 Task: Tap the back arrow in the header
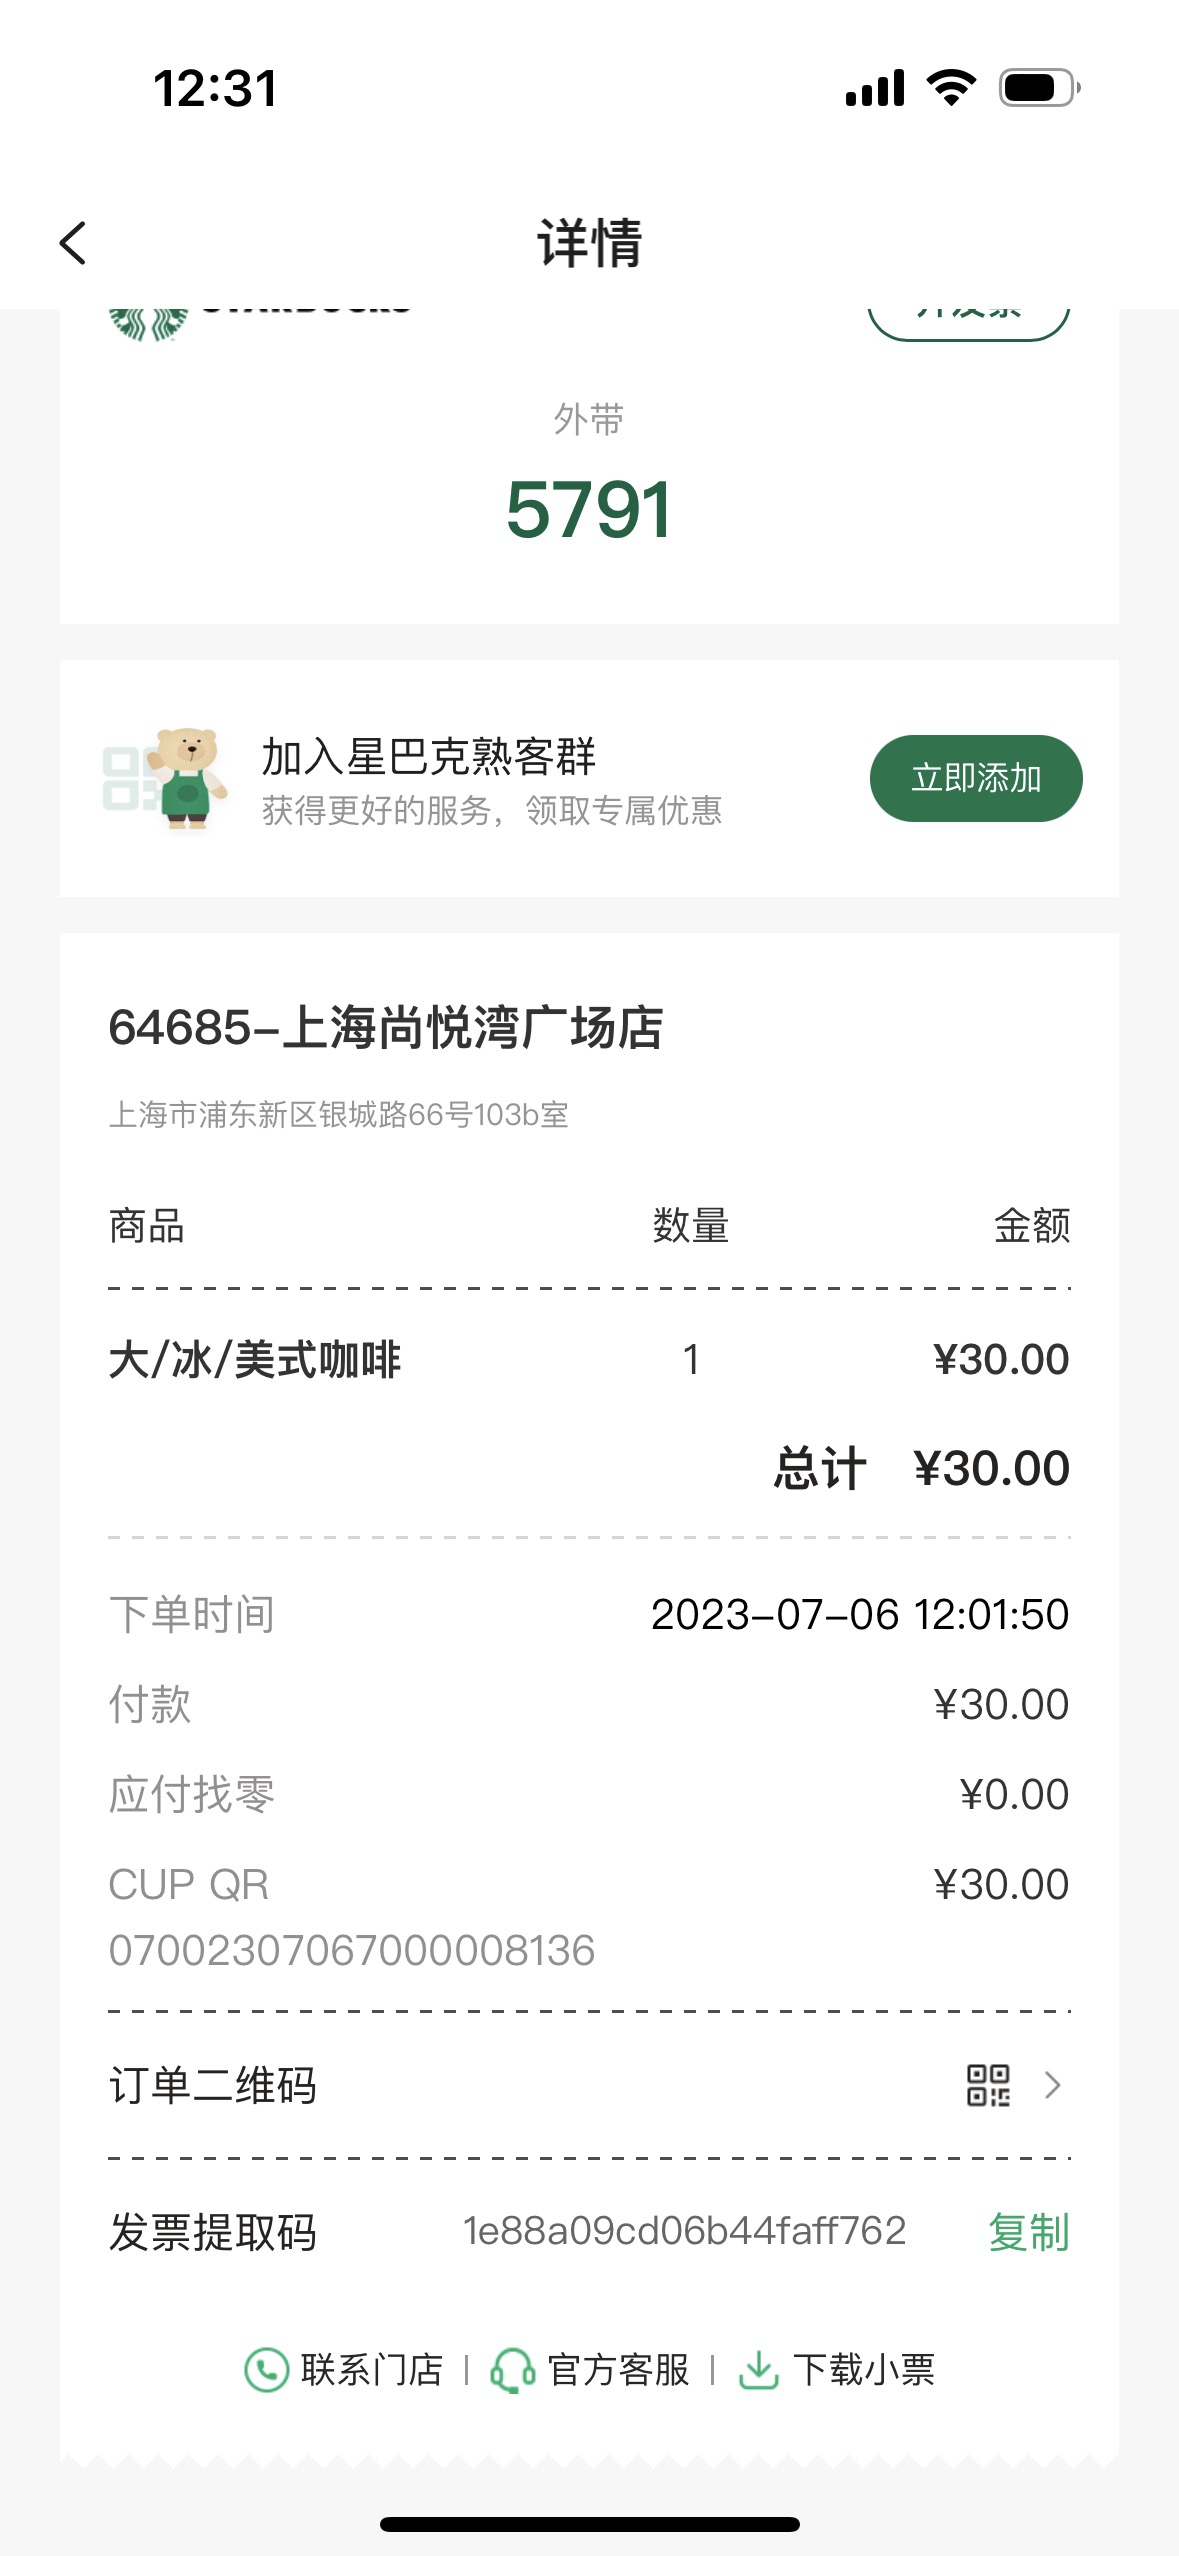click(x=73, y=243)
